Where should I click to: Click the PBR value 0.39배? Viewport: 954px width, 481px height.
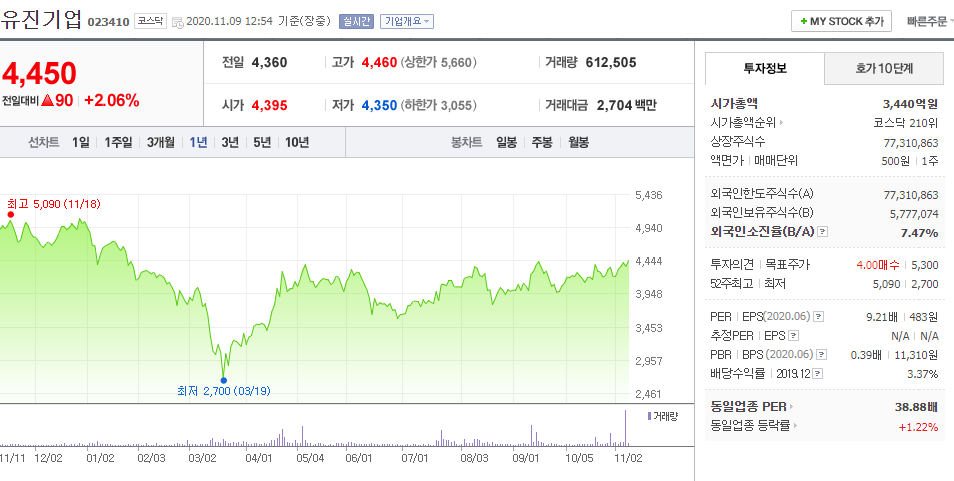point(865,355)
